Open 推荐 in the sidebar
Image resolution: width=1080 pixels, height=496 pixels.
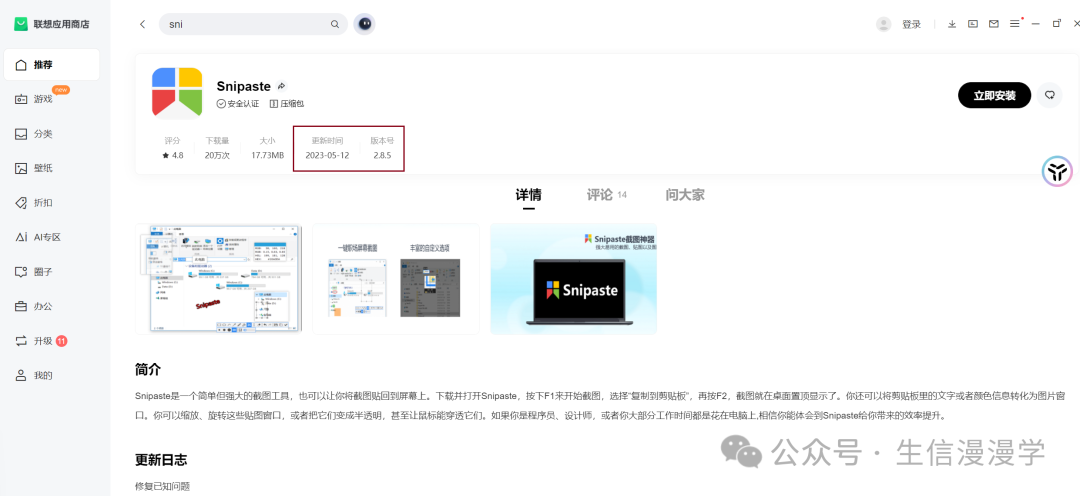pos(52,65)
